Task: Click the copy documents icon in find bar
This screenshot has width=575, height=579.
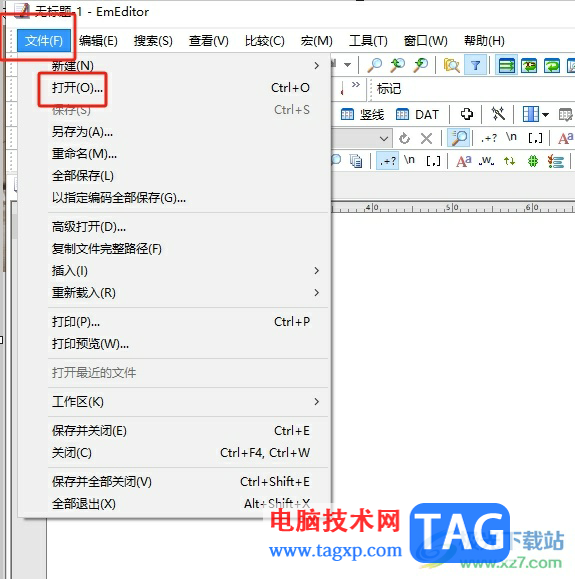Action: point(356,161)
